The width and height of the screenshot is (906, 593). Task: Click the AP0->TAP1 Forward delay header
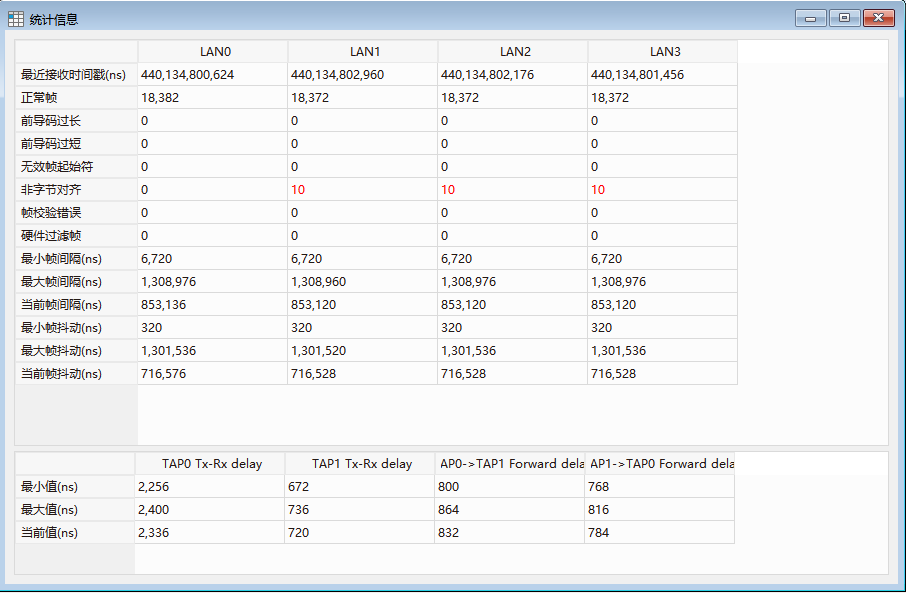tap(510, 464)
